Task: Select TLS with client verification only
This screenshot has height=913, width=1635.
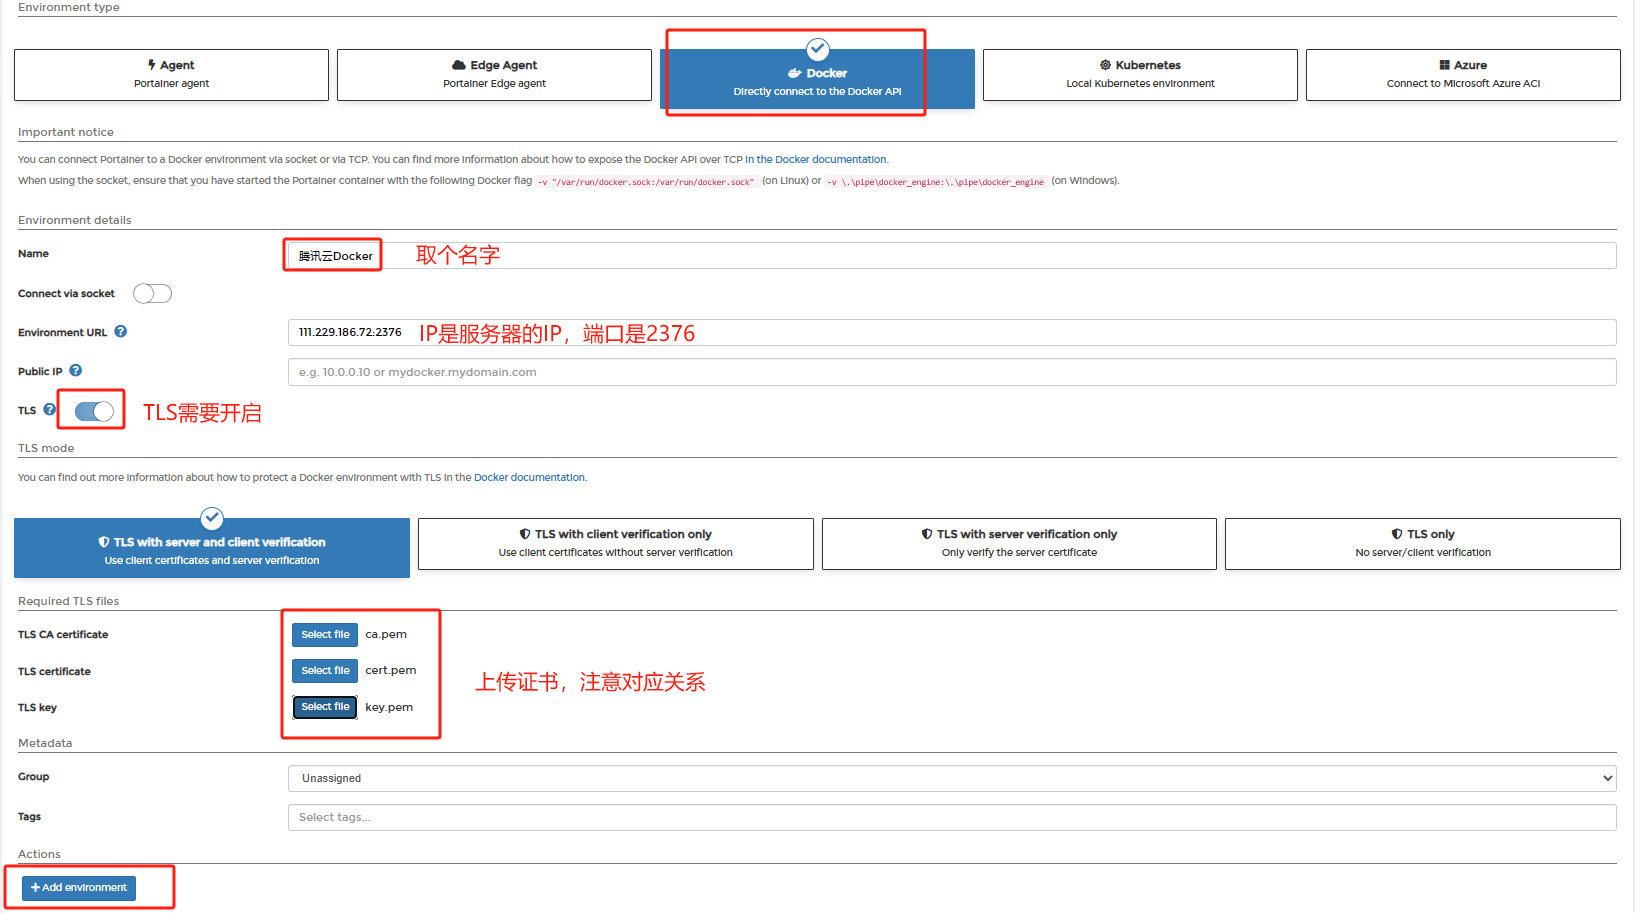Action: (x=615, y=544)
